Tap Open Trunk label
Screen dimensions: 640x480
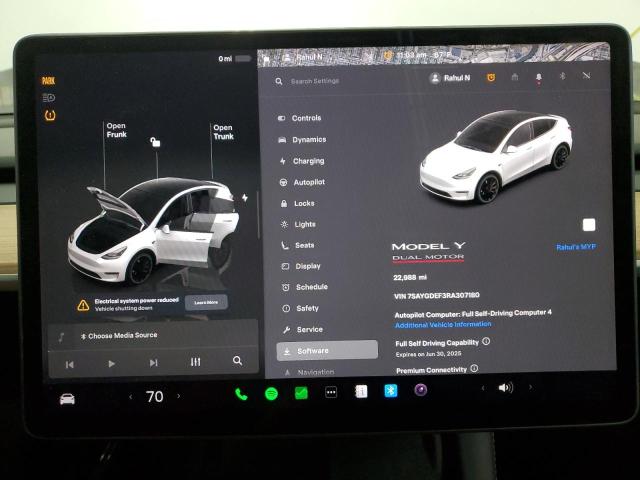(x=223, y=132)
